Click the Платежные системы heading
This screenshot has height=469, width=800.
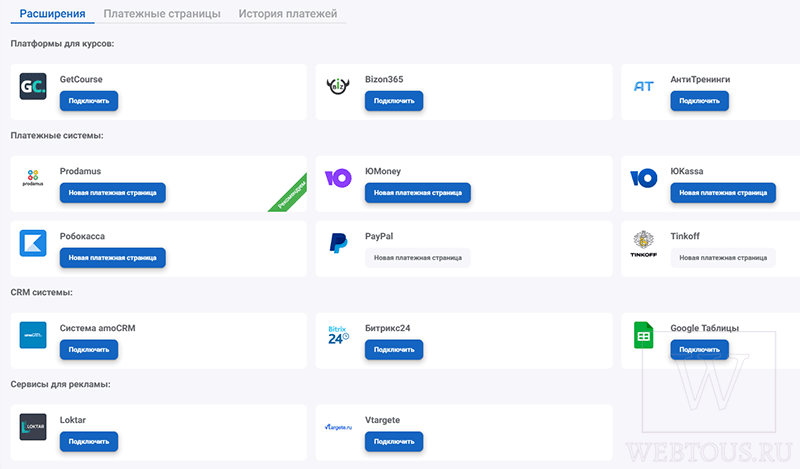pos(57,135)
